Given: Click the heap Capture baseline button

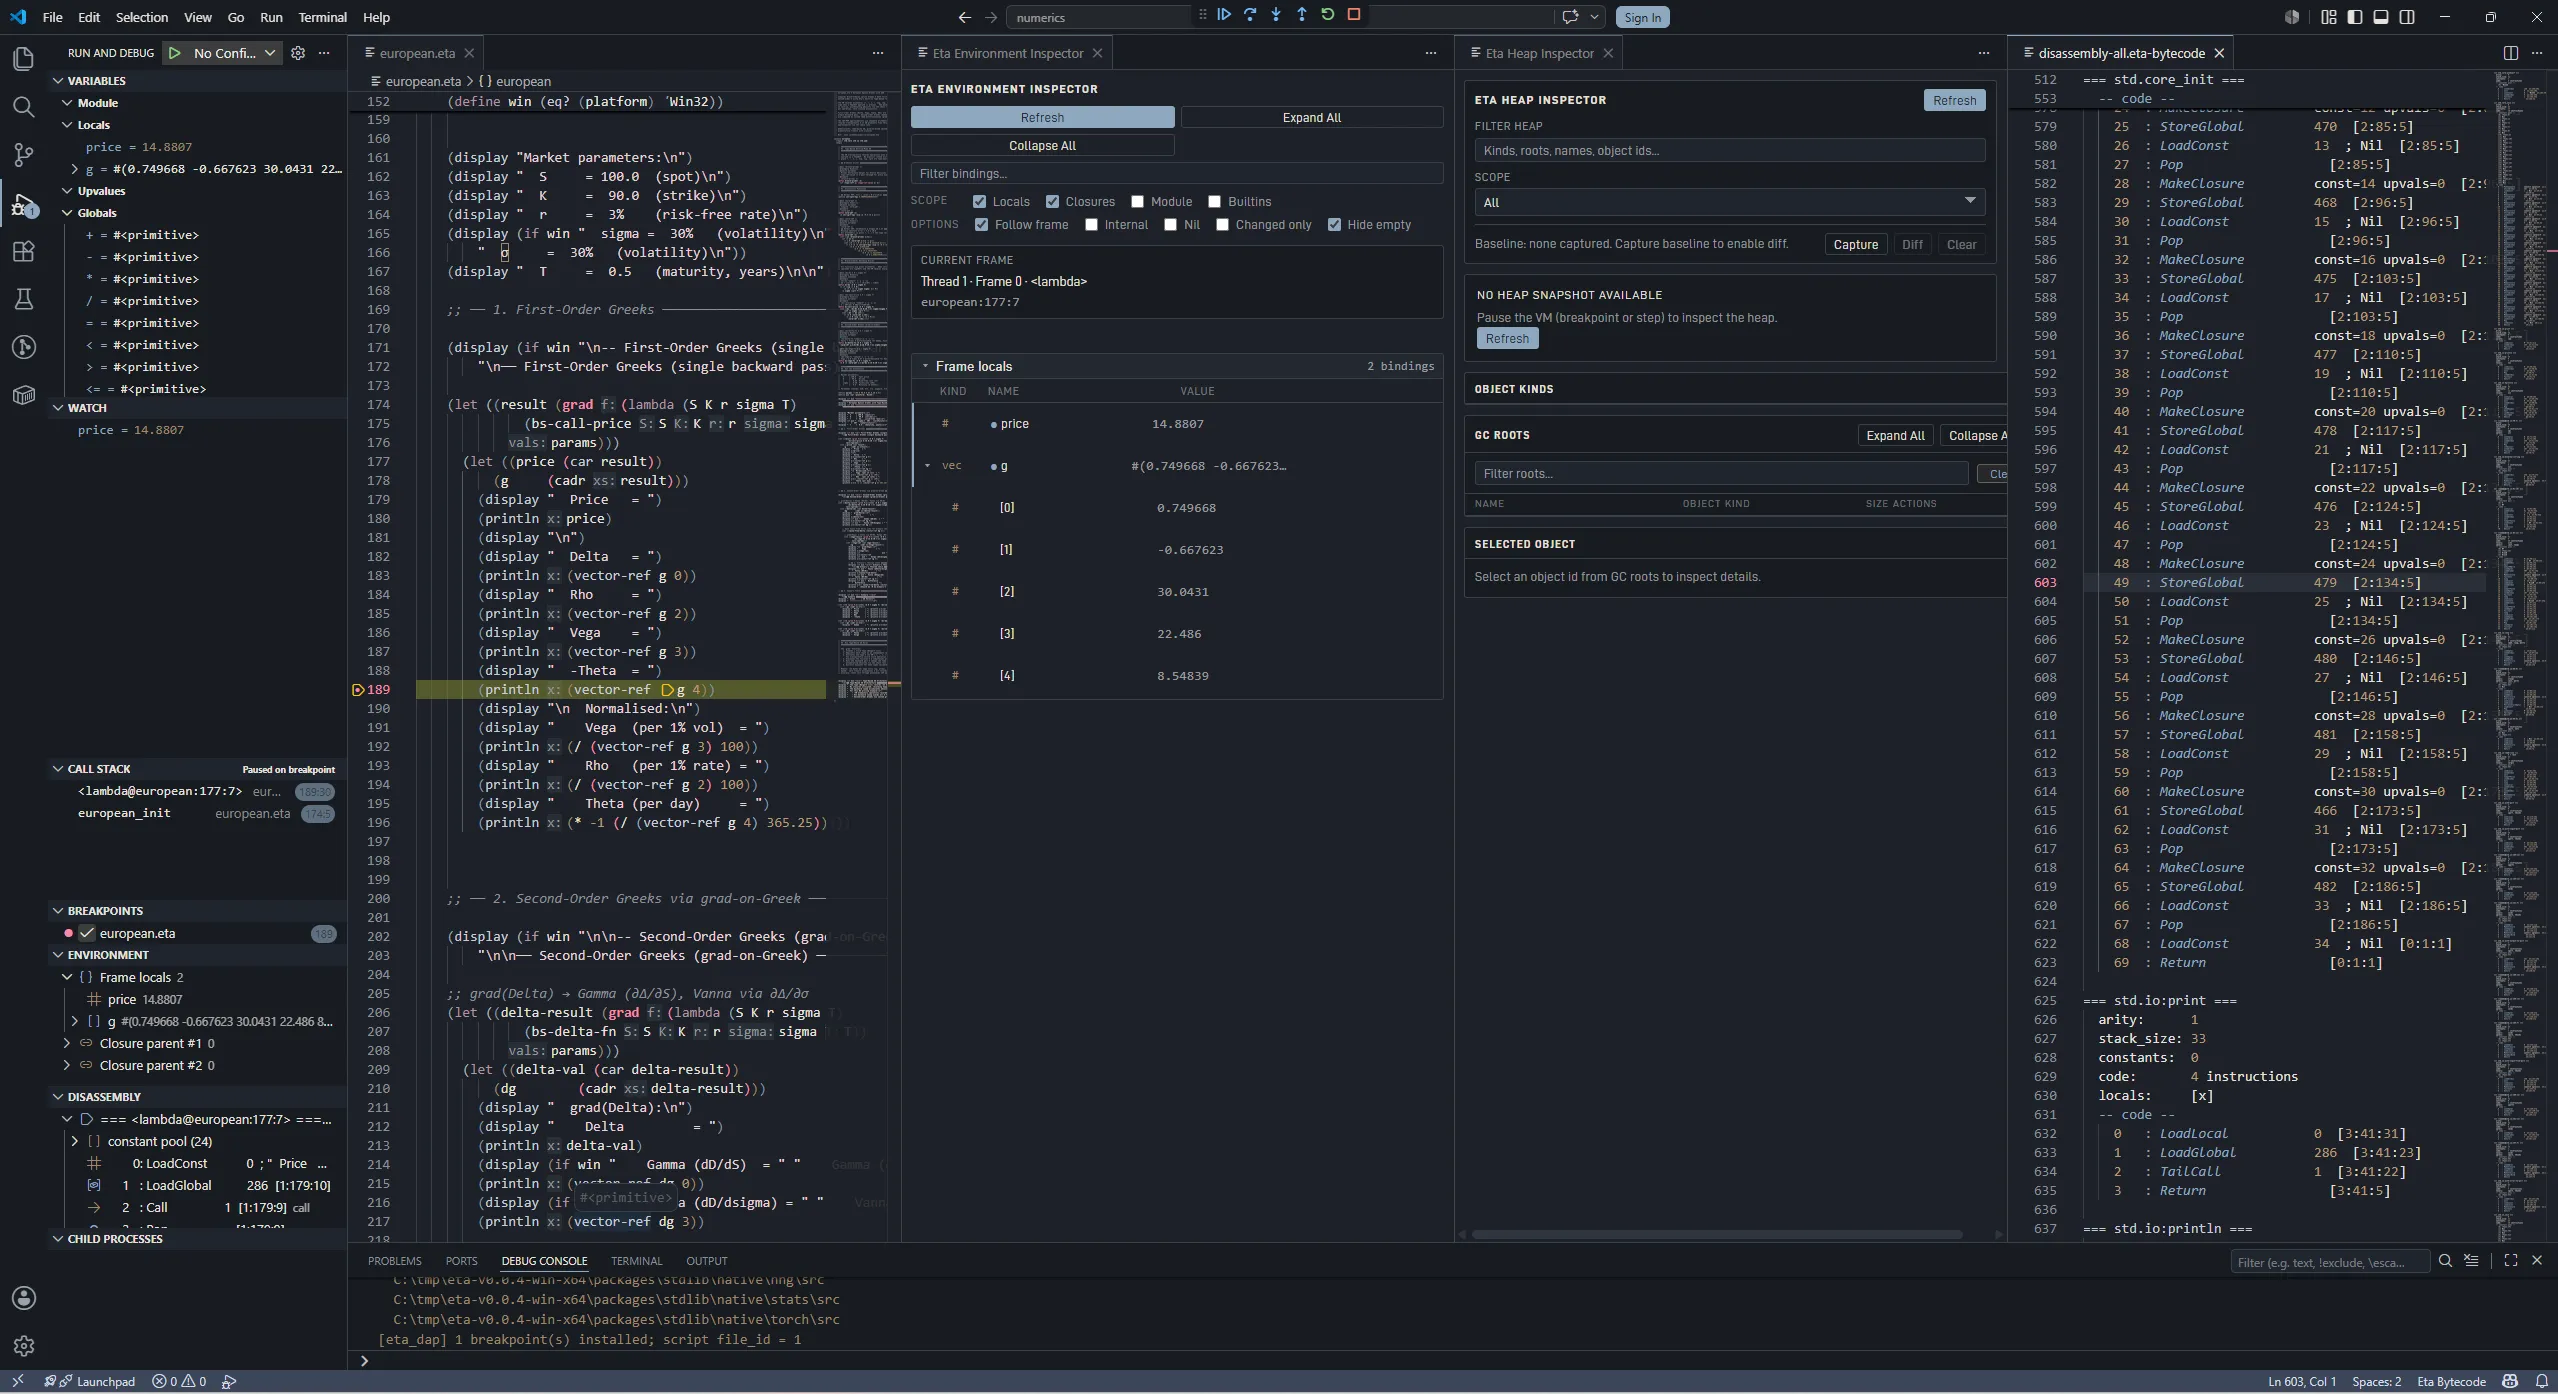Looking at the screenshot, I should point(1855,244).
